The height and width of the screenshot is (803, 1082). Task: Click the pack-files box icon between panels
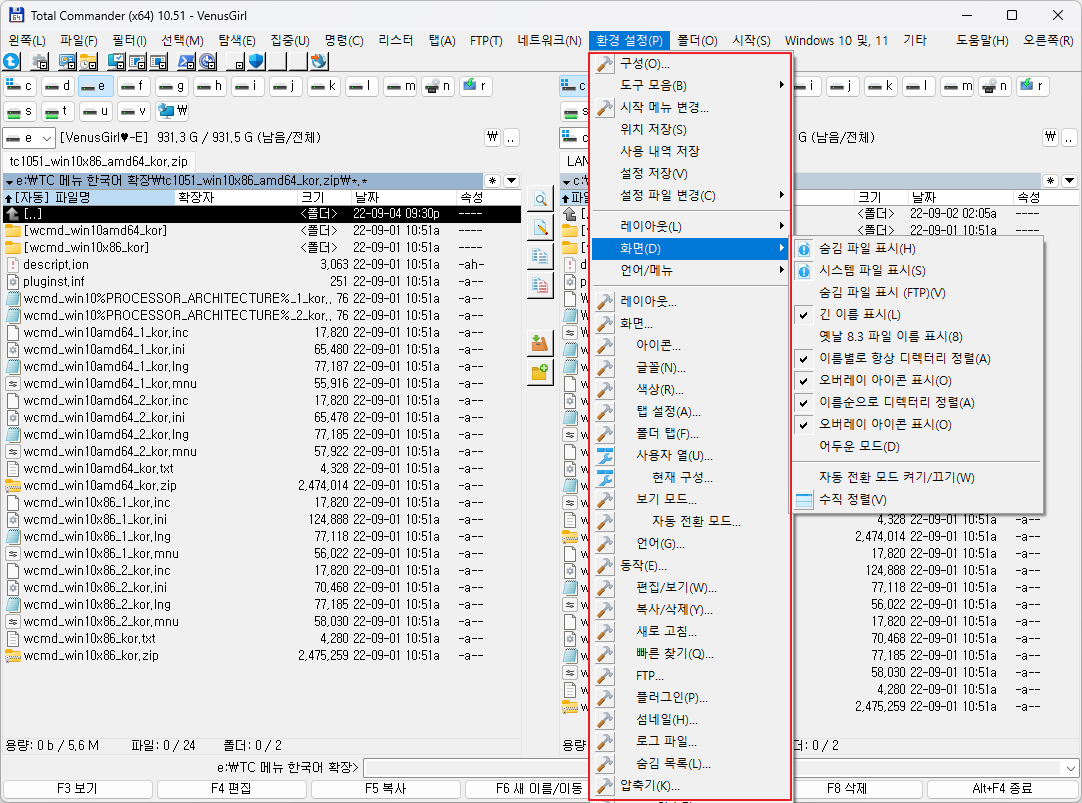540,344
